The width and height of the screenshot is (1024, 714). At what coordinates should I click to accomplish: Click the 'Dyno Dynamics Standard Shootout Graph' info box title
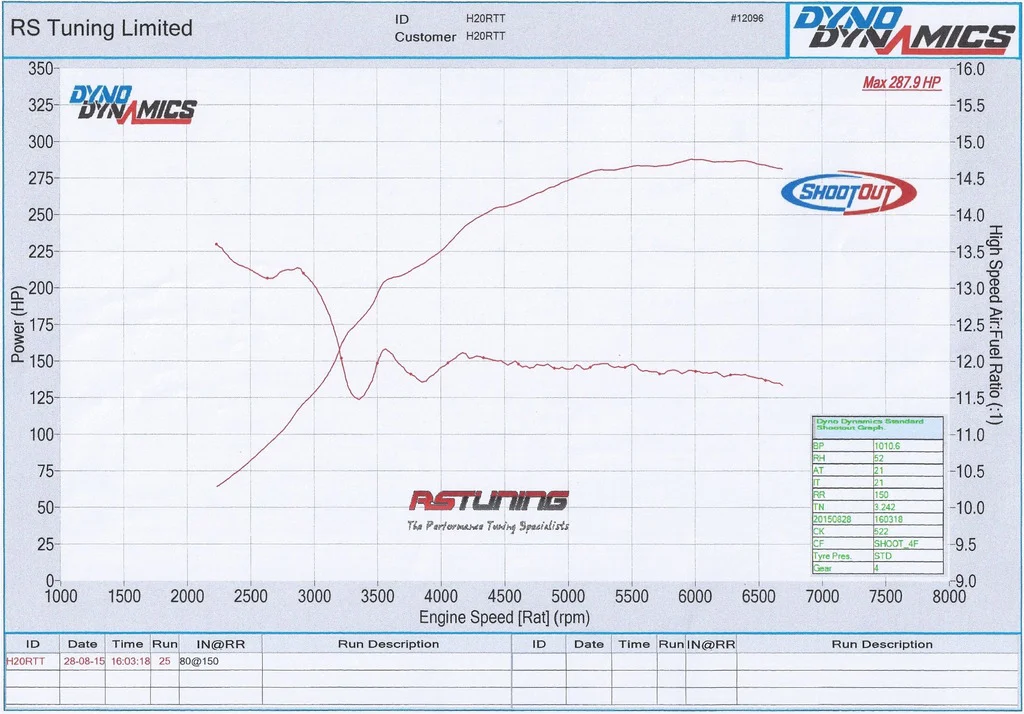tap(870, 425)
